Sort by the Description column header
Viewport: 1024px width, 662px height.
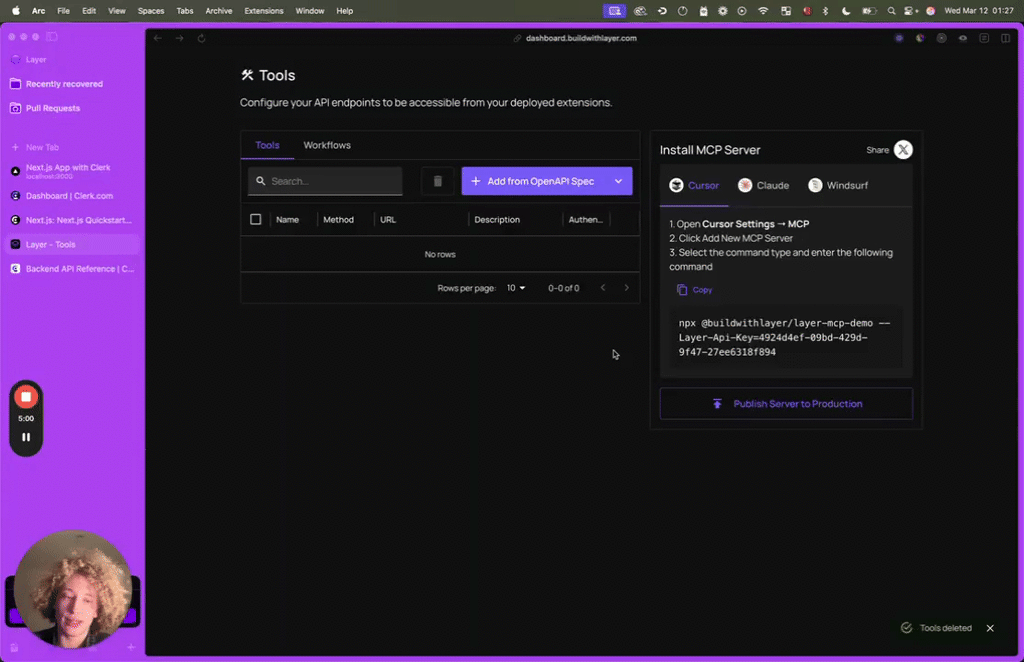(497, 219)
